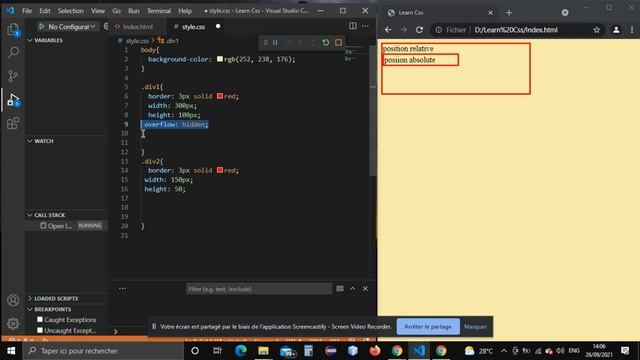Image resolution: width=640 pixels, height=360 pixels.
Task: Open the notification center icon
Action: click(625, 351)
